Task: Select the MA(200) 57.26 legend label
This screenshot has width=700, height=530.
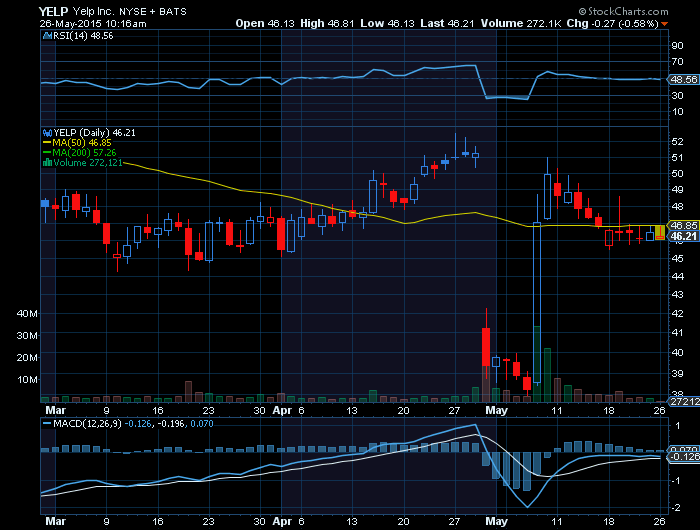Action: tap(84, 153)
